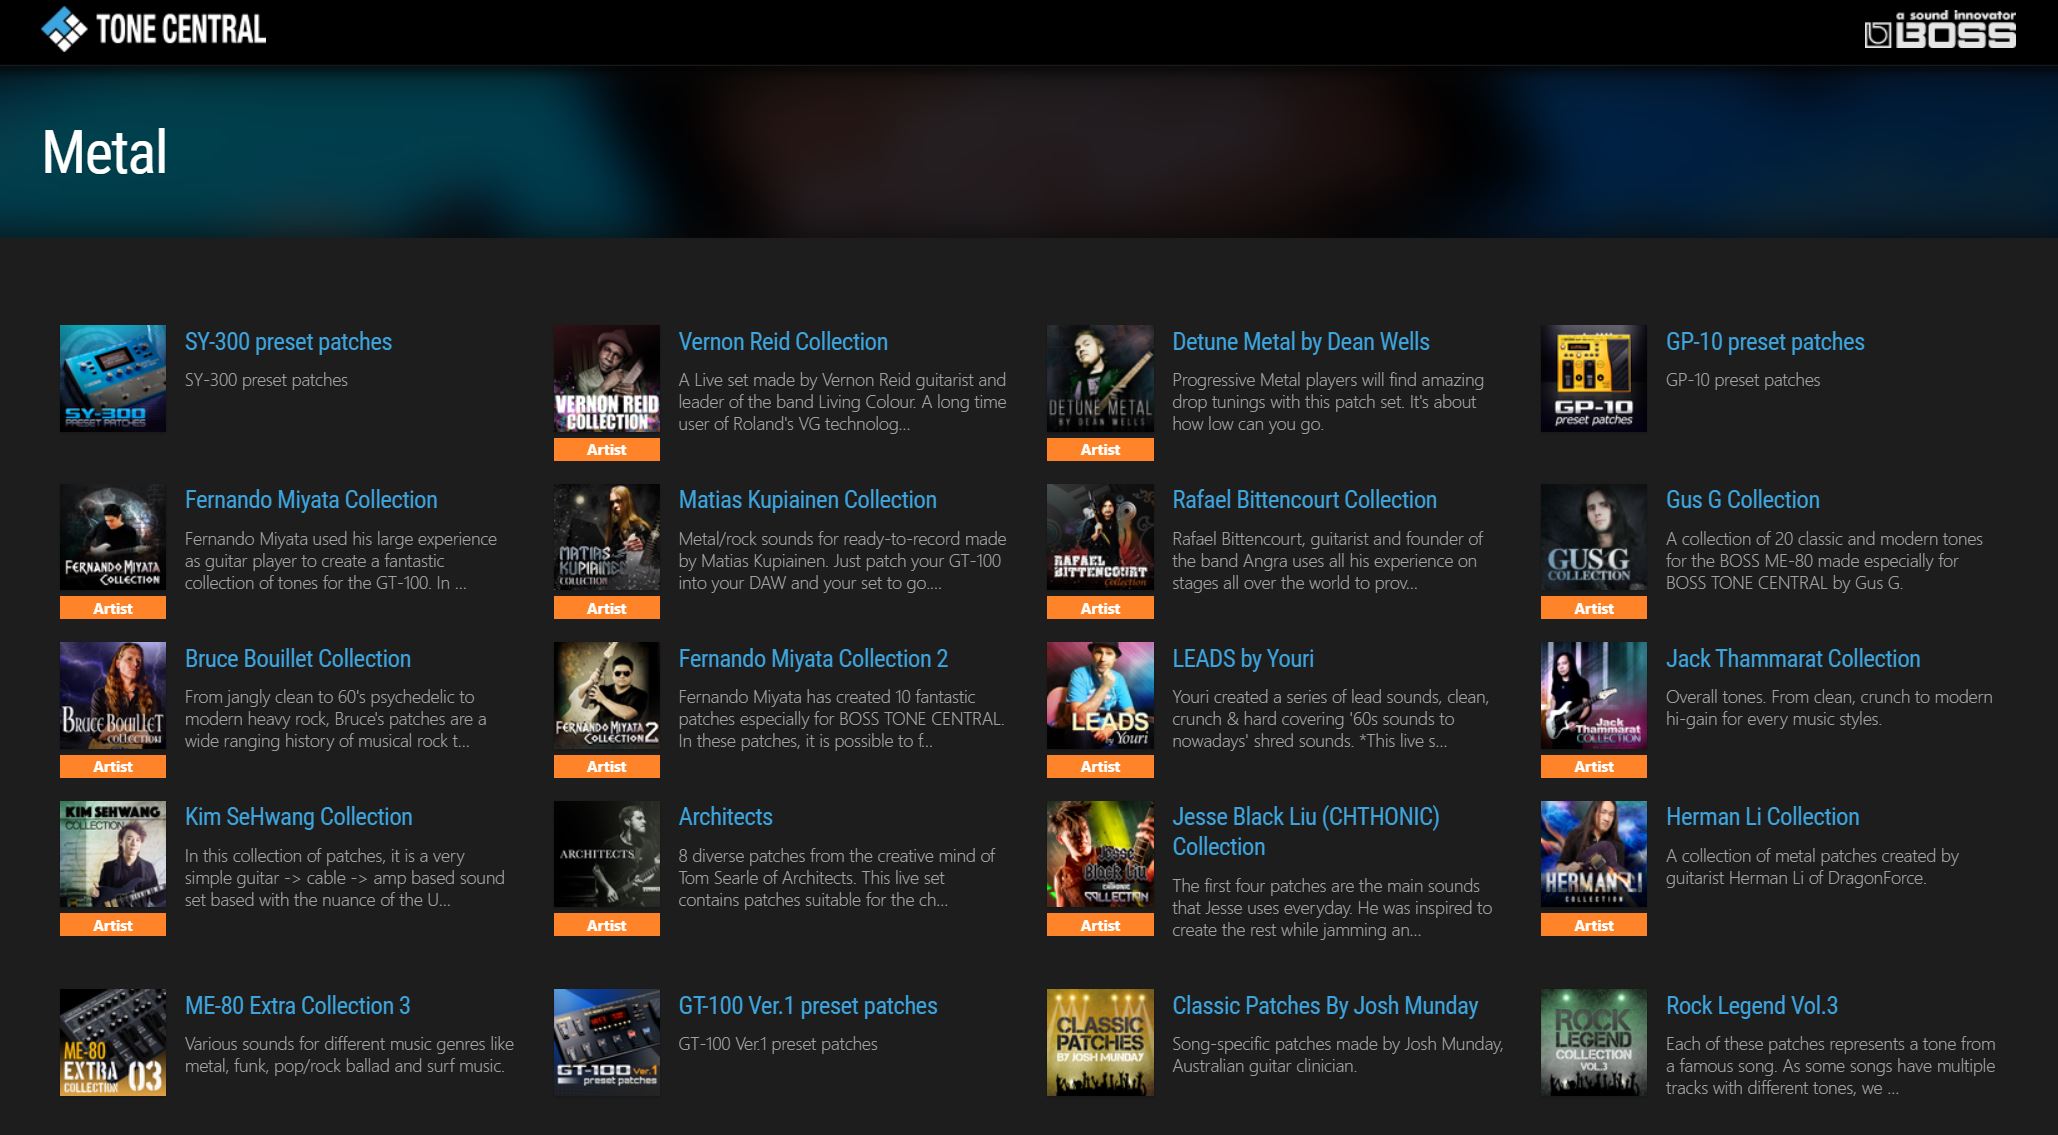Open LEADS by Youri cover image
Viewport: 2058px width, 1135px height.
[1100, 695]
